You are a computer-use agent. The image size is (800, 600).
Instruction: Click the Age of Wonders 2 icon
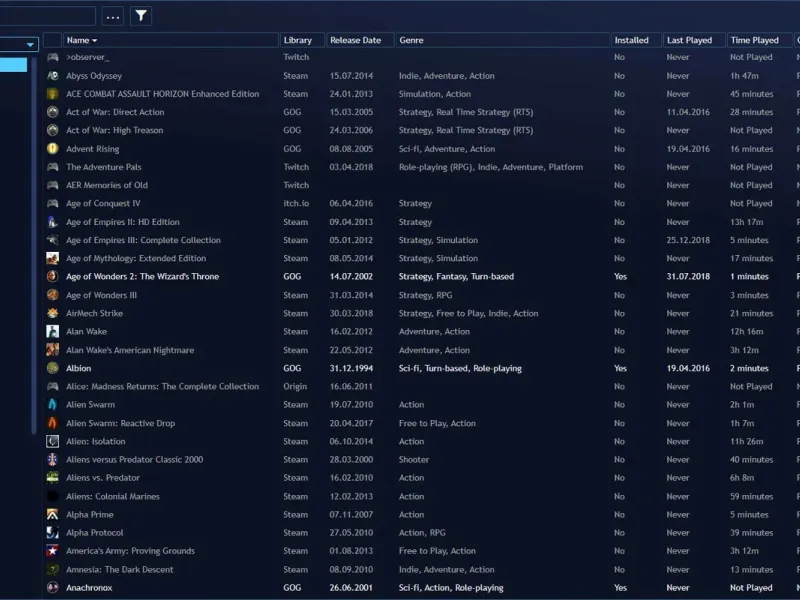tap(53, 277)
